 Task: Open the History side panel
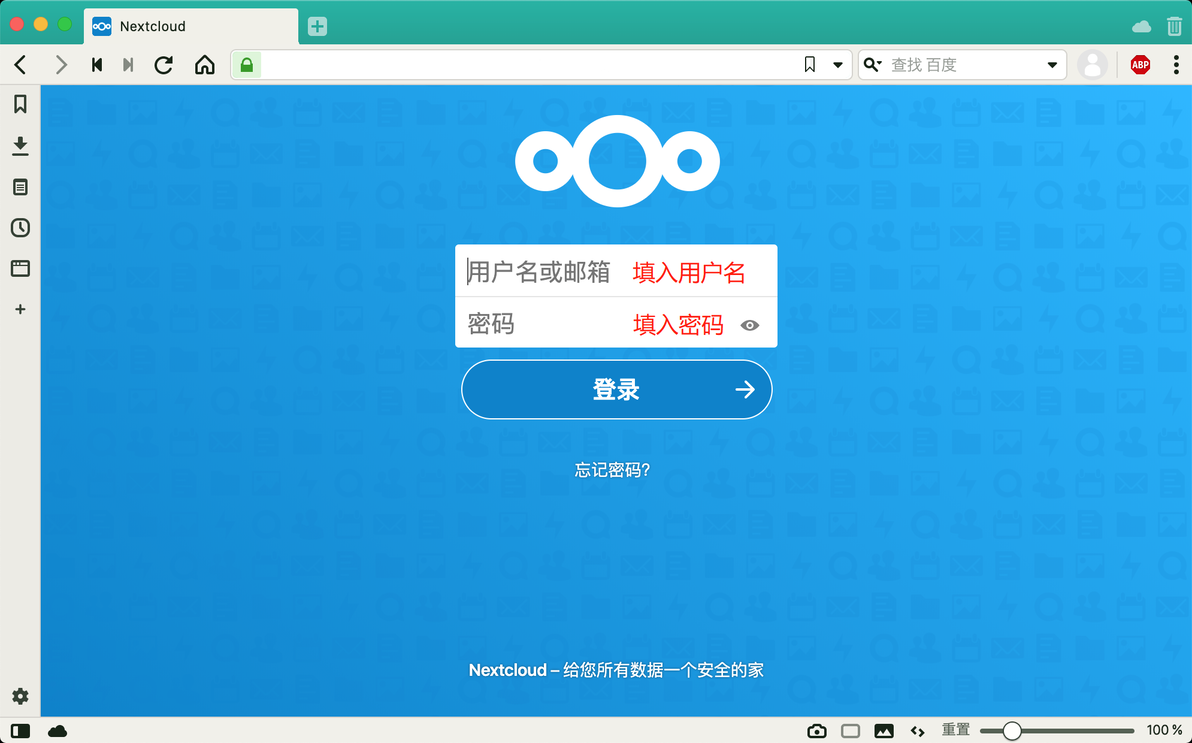point(21,227)
